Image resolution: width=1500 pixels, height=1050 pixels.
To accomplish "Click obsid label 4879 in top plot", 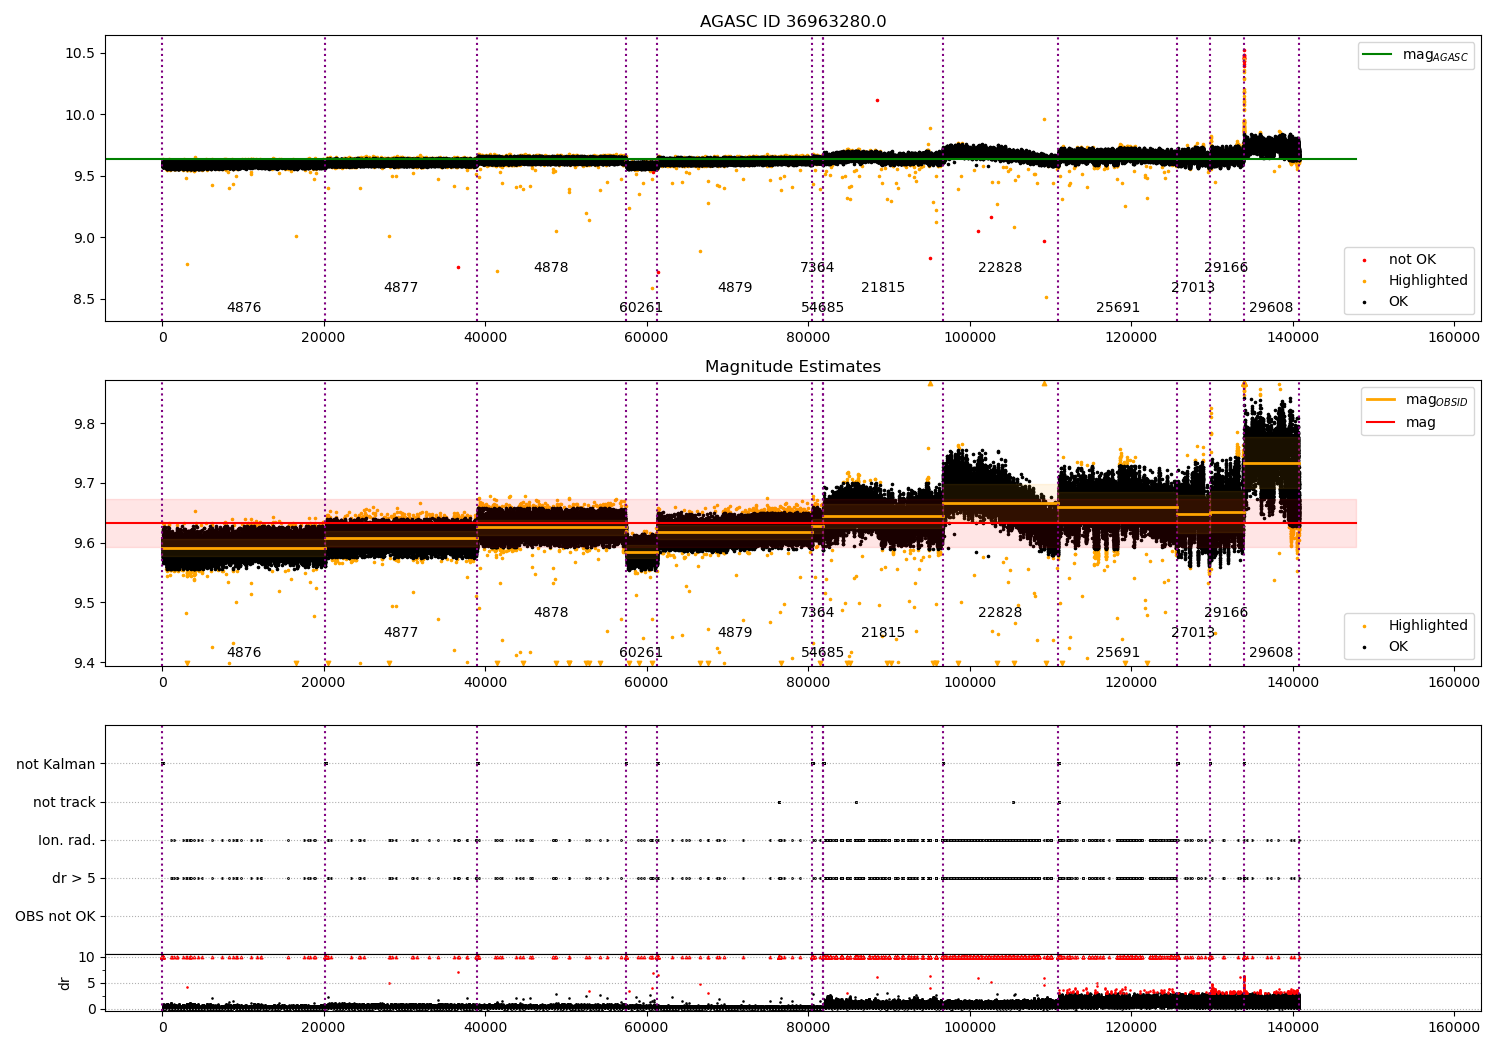I will point(735,288).
